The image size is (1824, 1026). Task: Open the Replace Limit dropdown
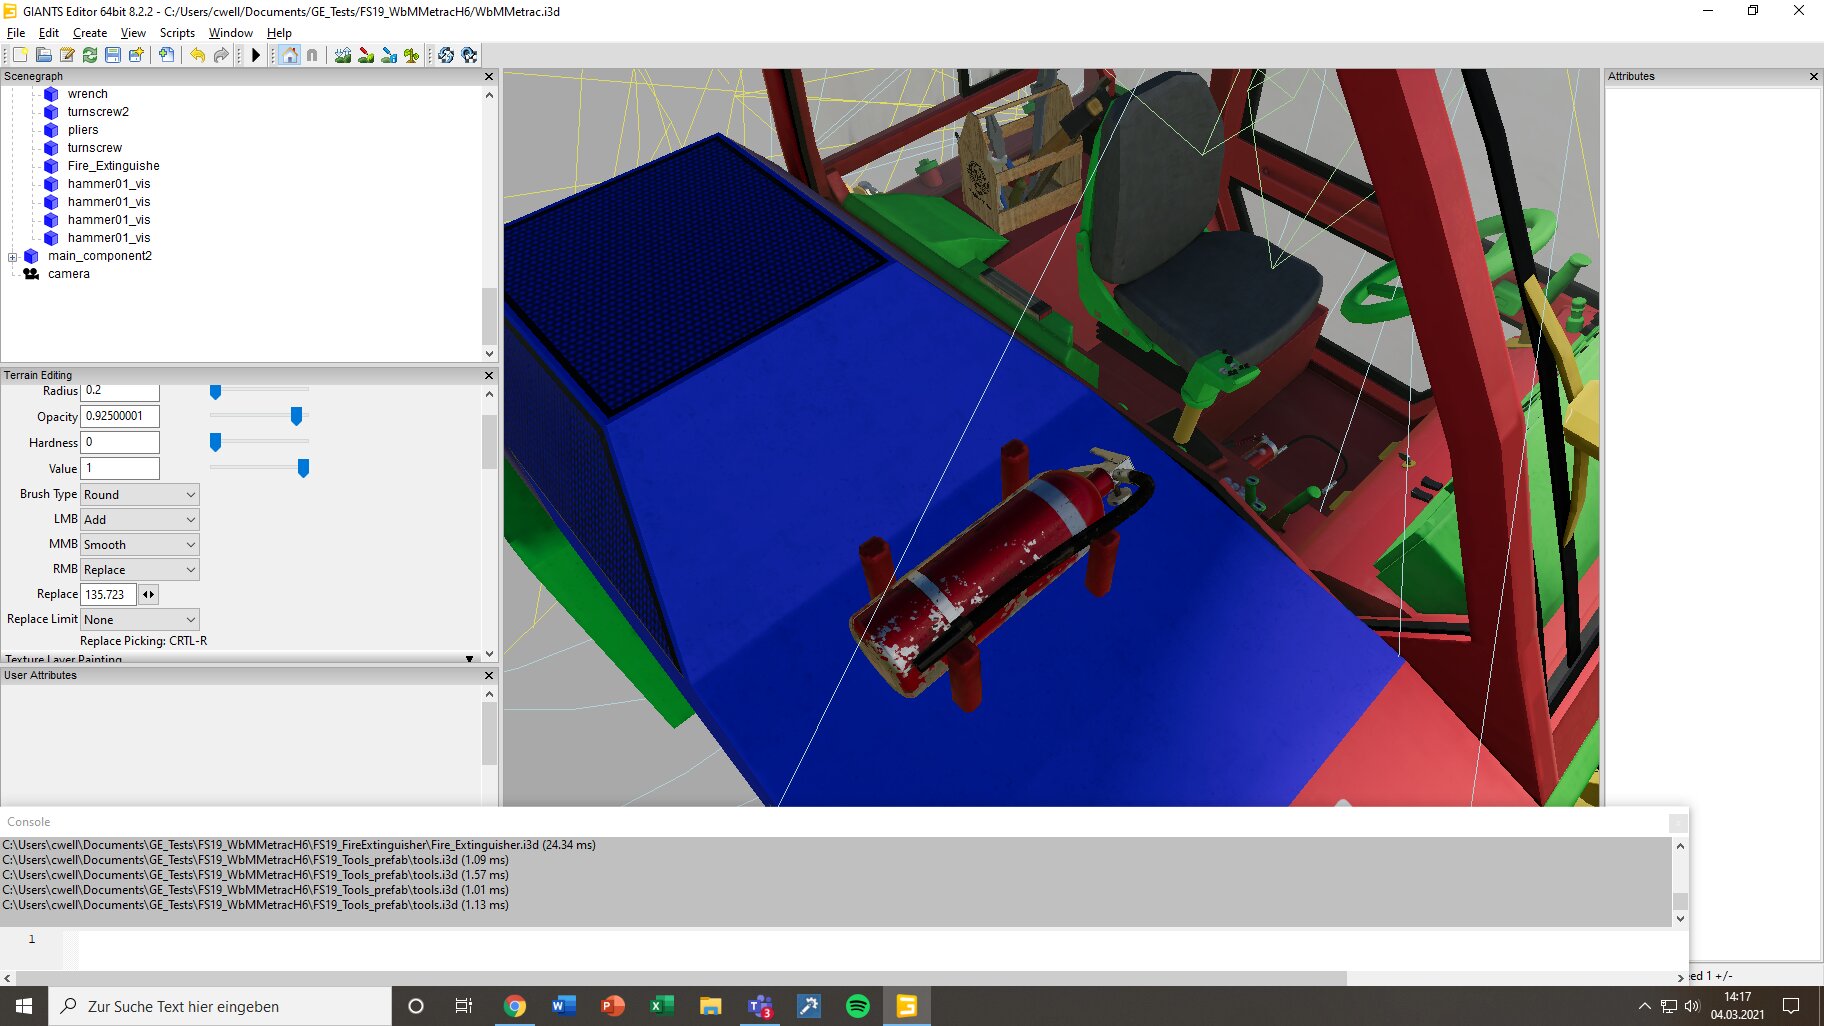(x=139, y=620)
